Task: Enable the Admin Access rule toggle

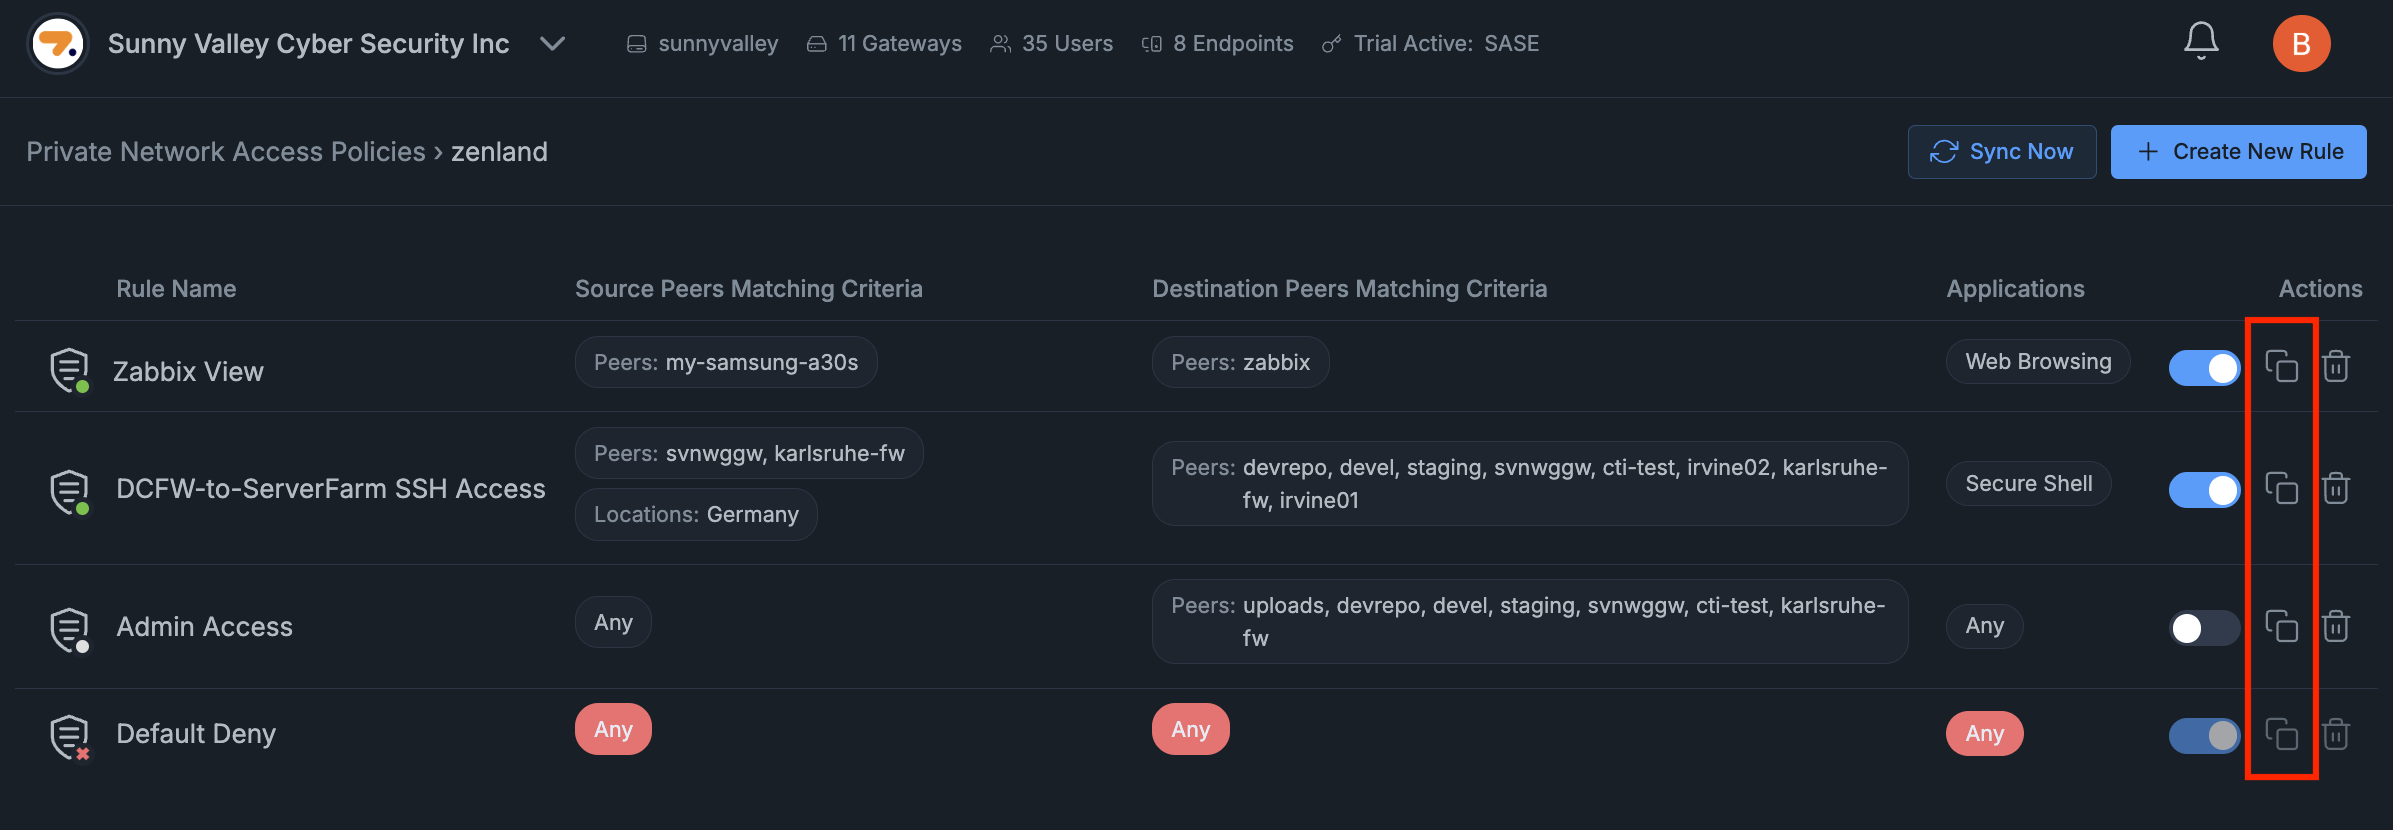Action: tap(2204, 628)
